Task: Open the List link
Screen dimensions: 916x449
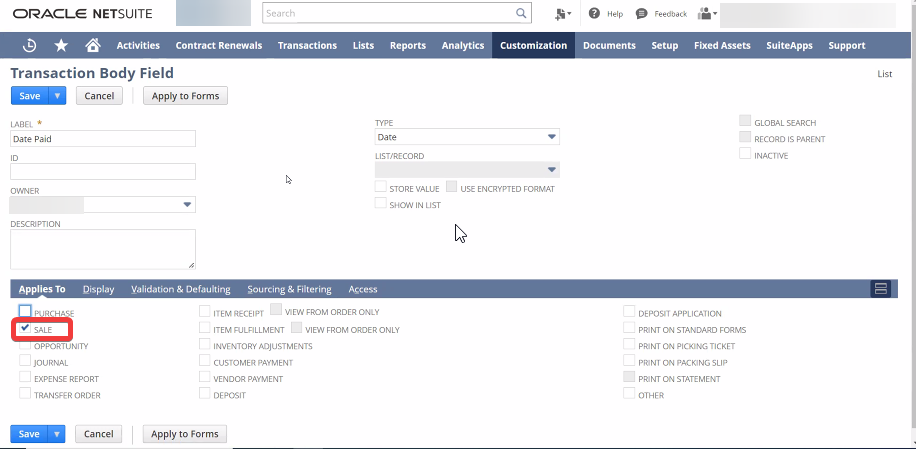Action: 884,74
